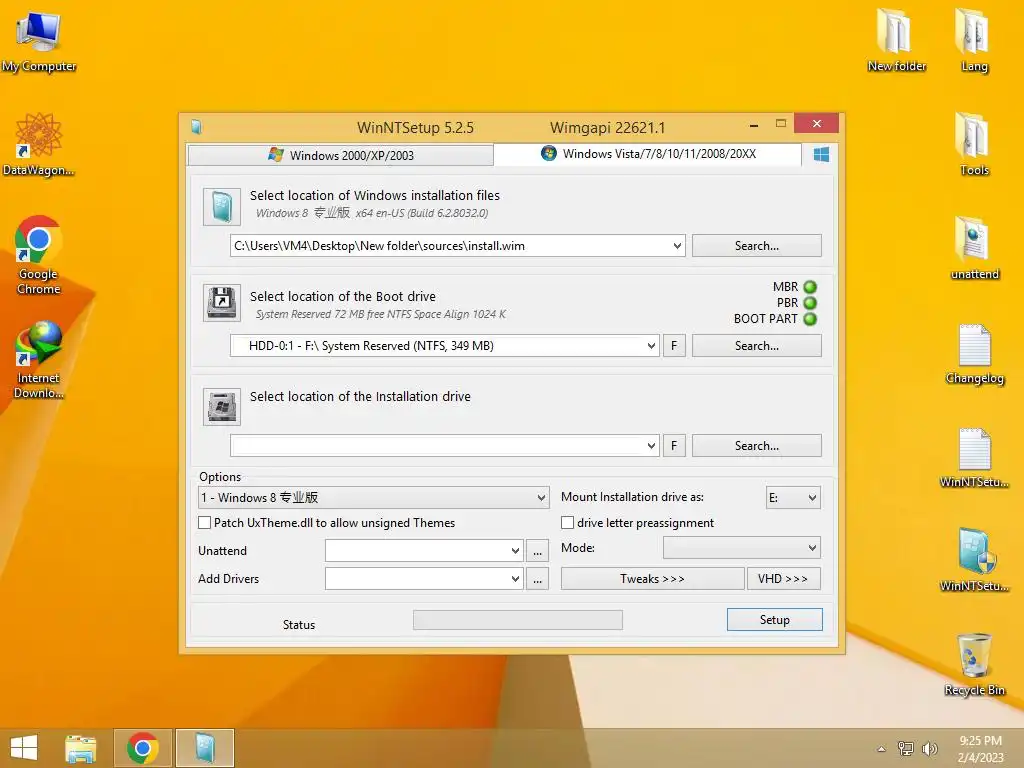
Task: Click the System Reserved 72 MB free info text
Action: point(381,314)
